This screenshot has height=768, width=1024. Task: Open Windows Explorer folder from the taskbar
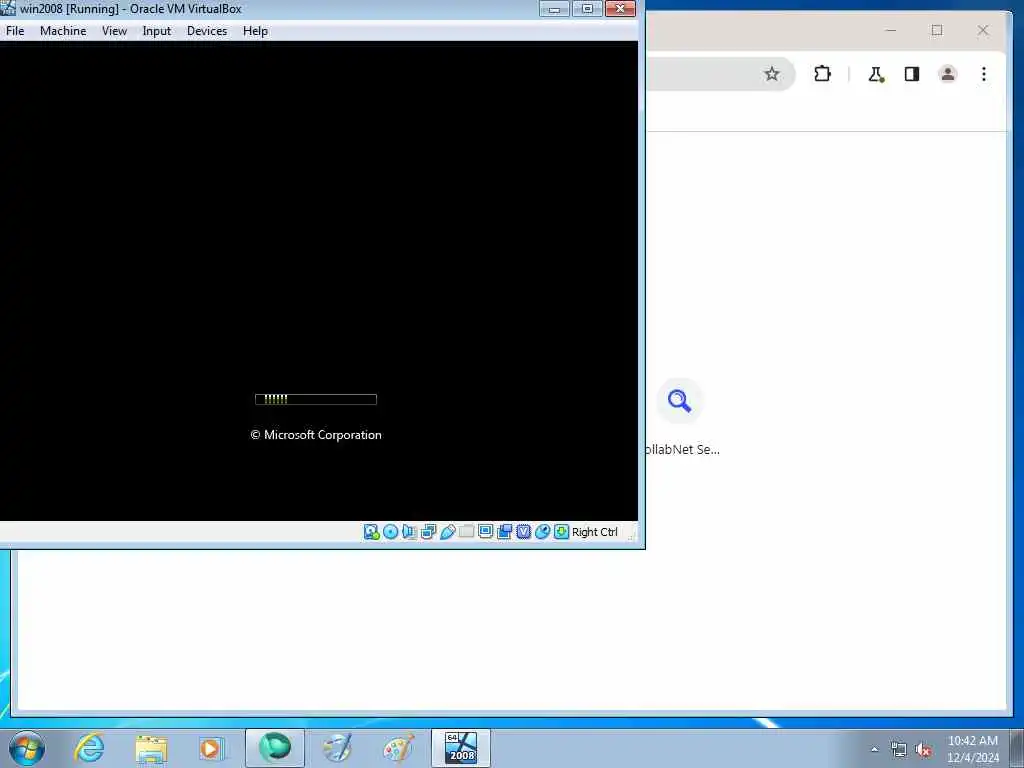[152, 748]
